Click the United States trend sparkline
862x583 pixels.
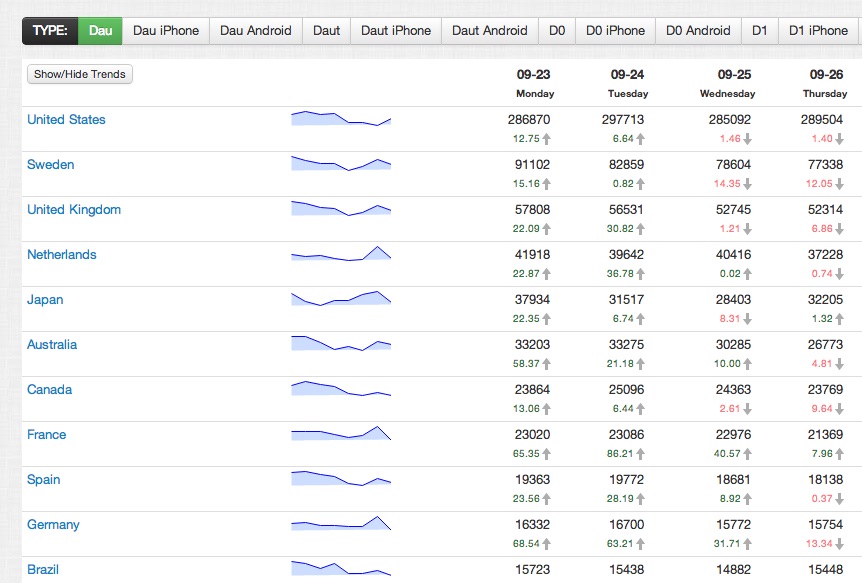tap(341, 118)
